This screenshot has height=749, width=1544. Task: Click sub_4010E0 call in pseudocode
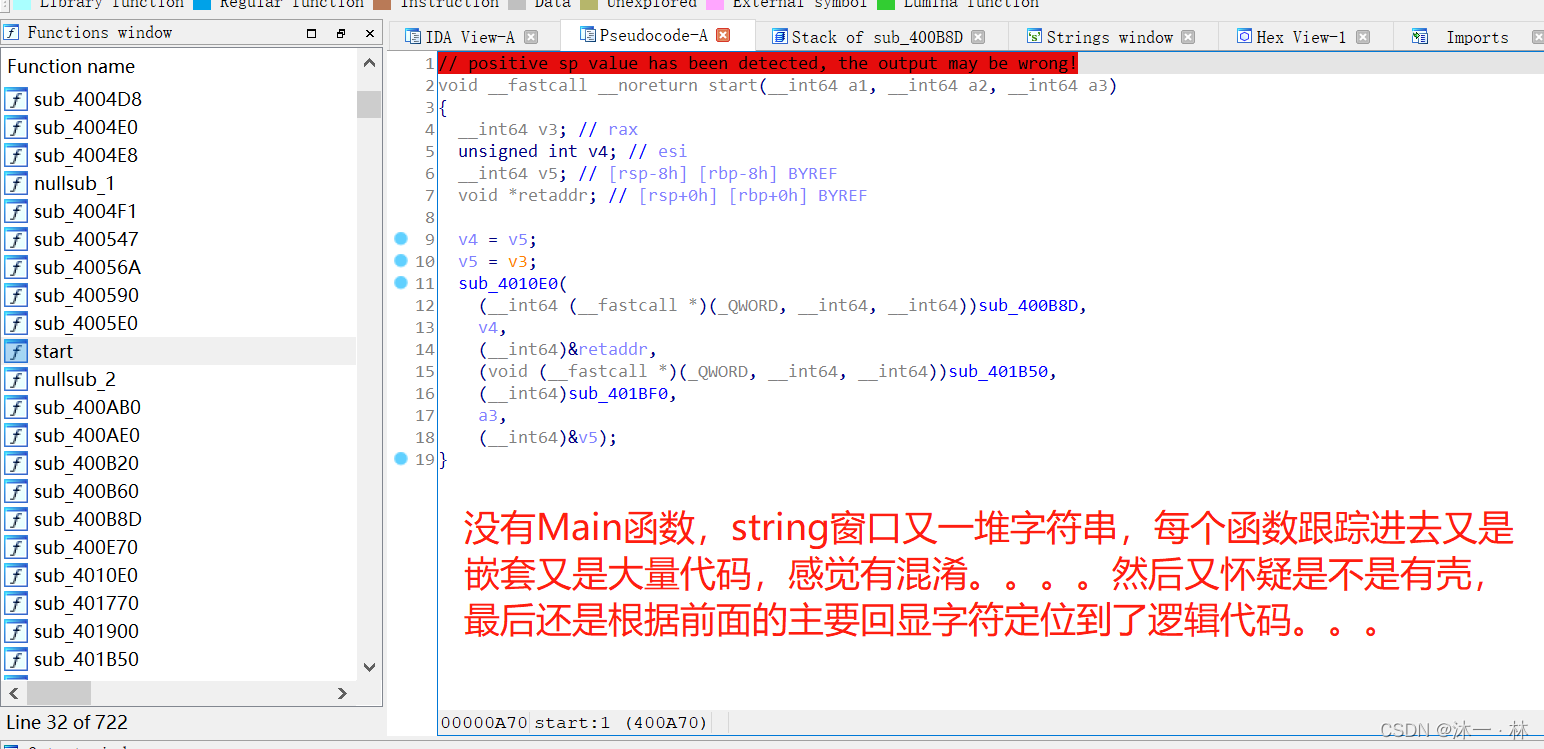point(508,283)
